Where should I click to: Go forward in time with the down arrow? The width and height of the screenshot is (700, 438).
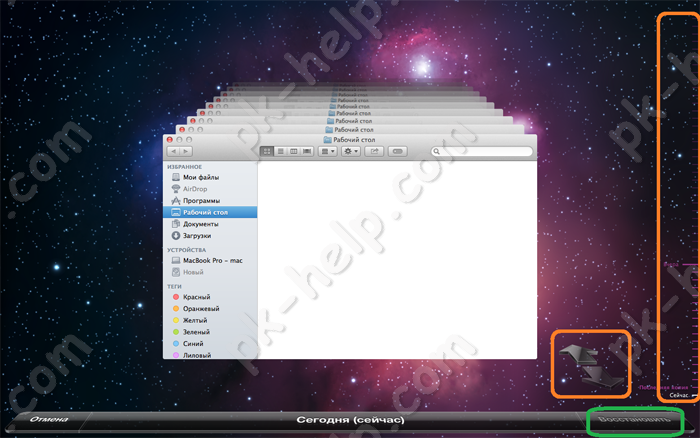[x=603, y=376]
